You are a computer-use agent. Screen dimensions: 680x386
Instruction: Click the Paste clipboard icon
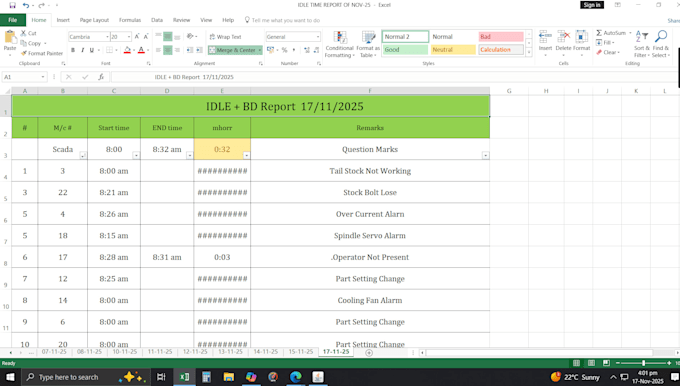(x=10, y=38)
